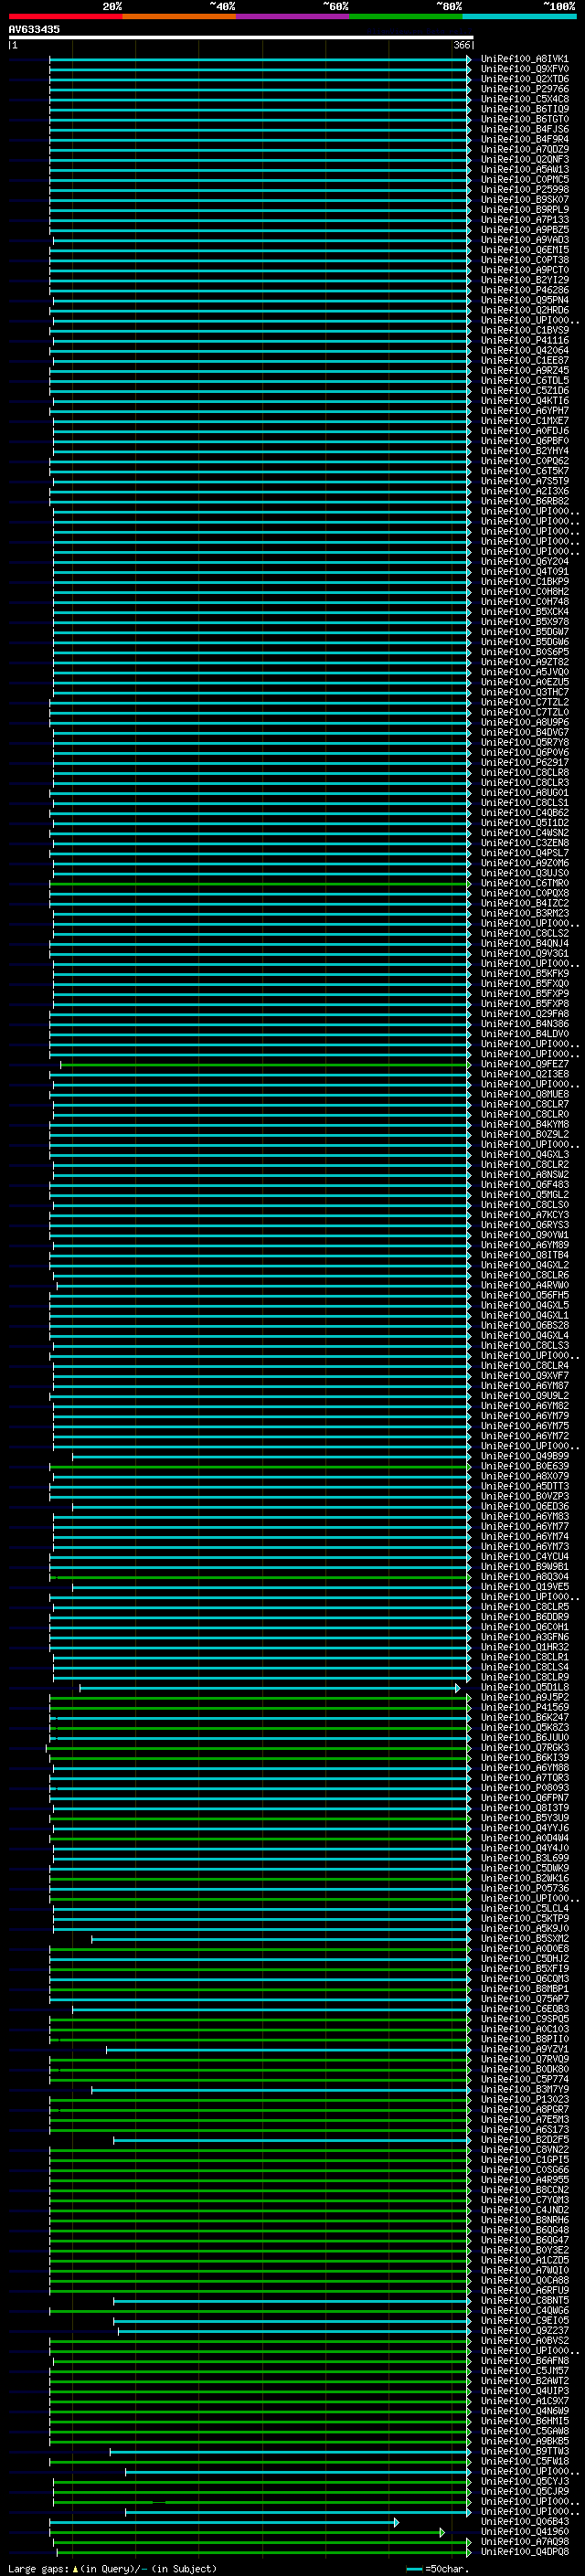
Task: Click the cyan alignment bar for UniRef100_A8IVK1
Action: [x=260, y=59]
